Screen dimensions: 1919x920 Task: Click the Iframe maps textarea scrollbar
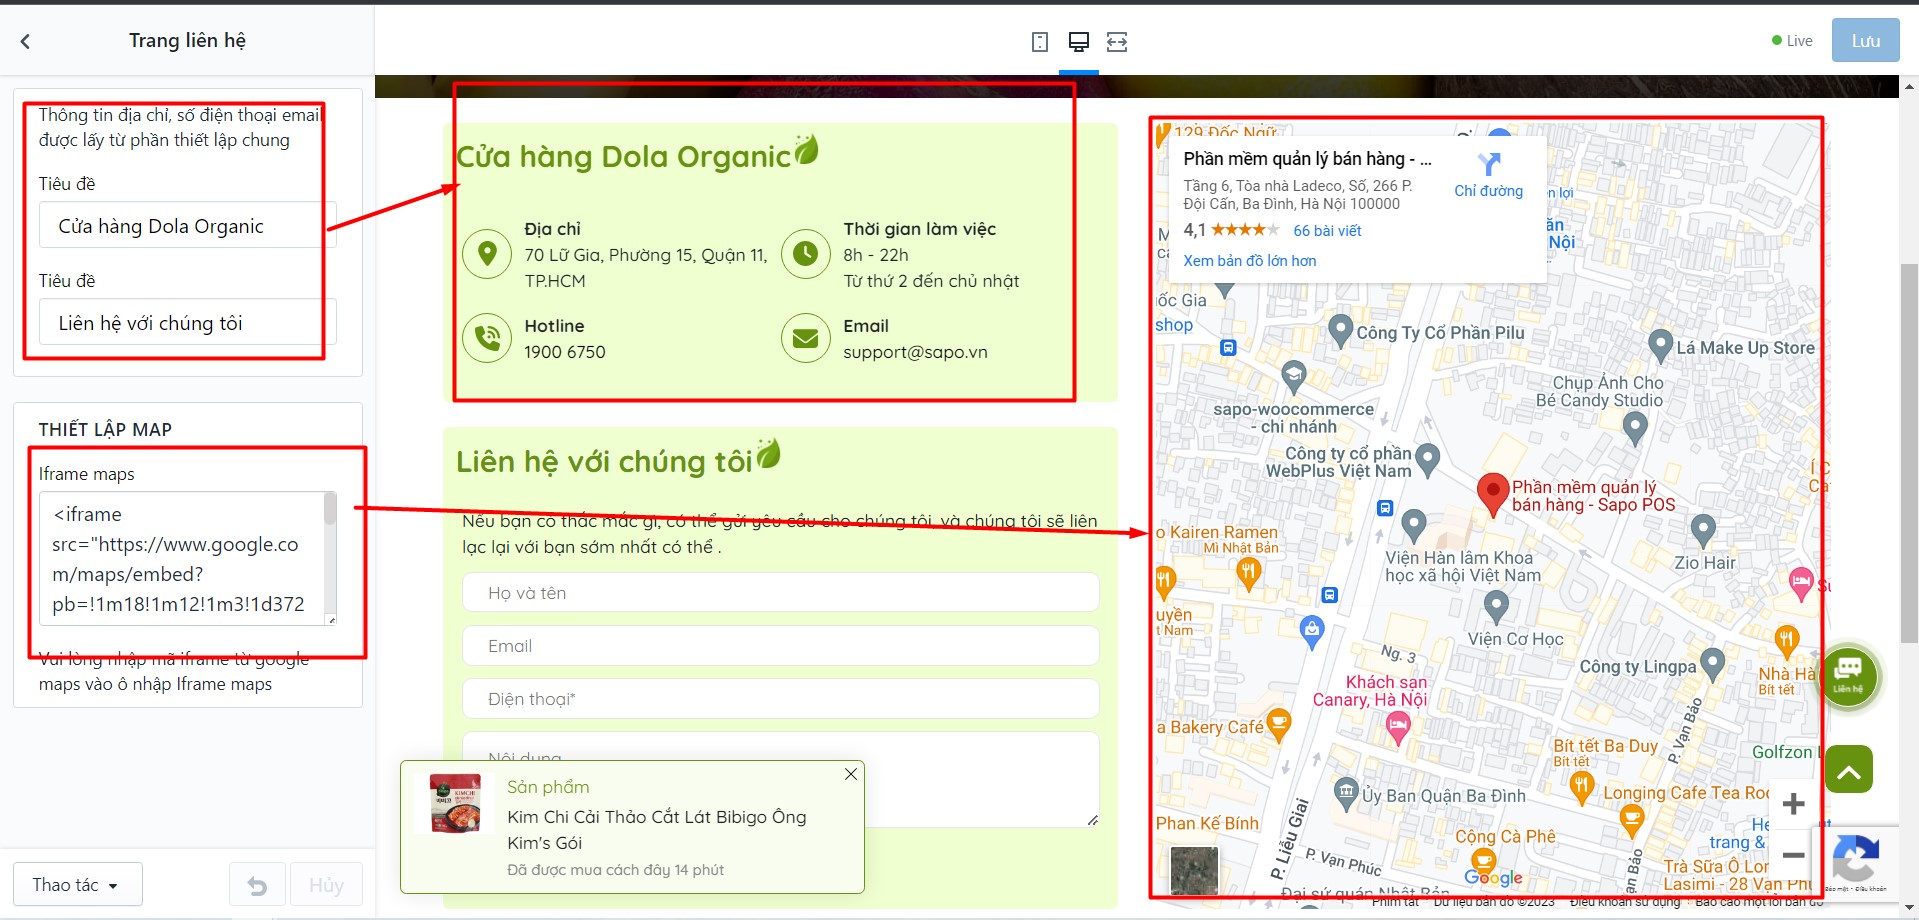[330, 509]
